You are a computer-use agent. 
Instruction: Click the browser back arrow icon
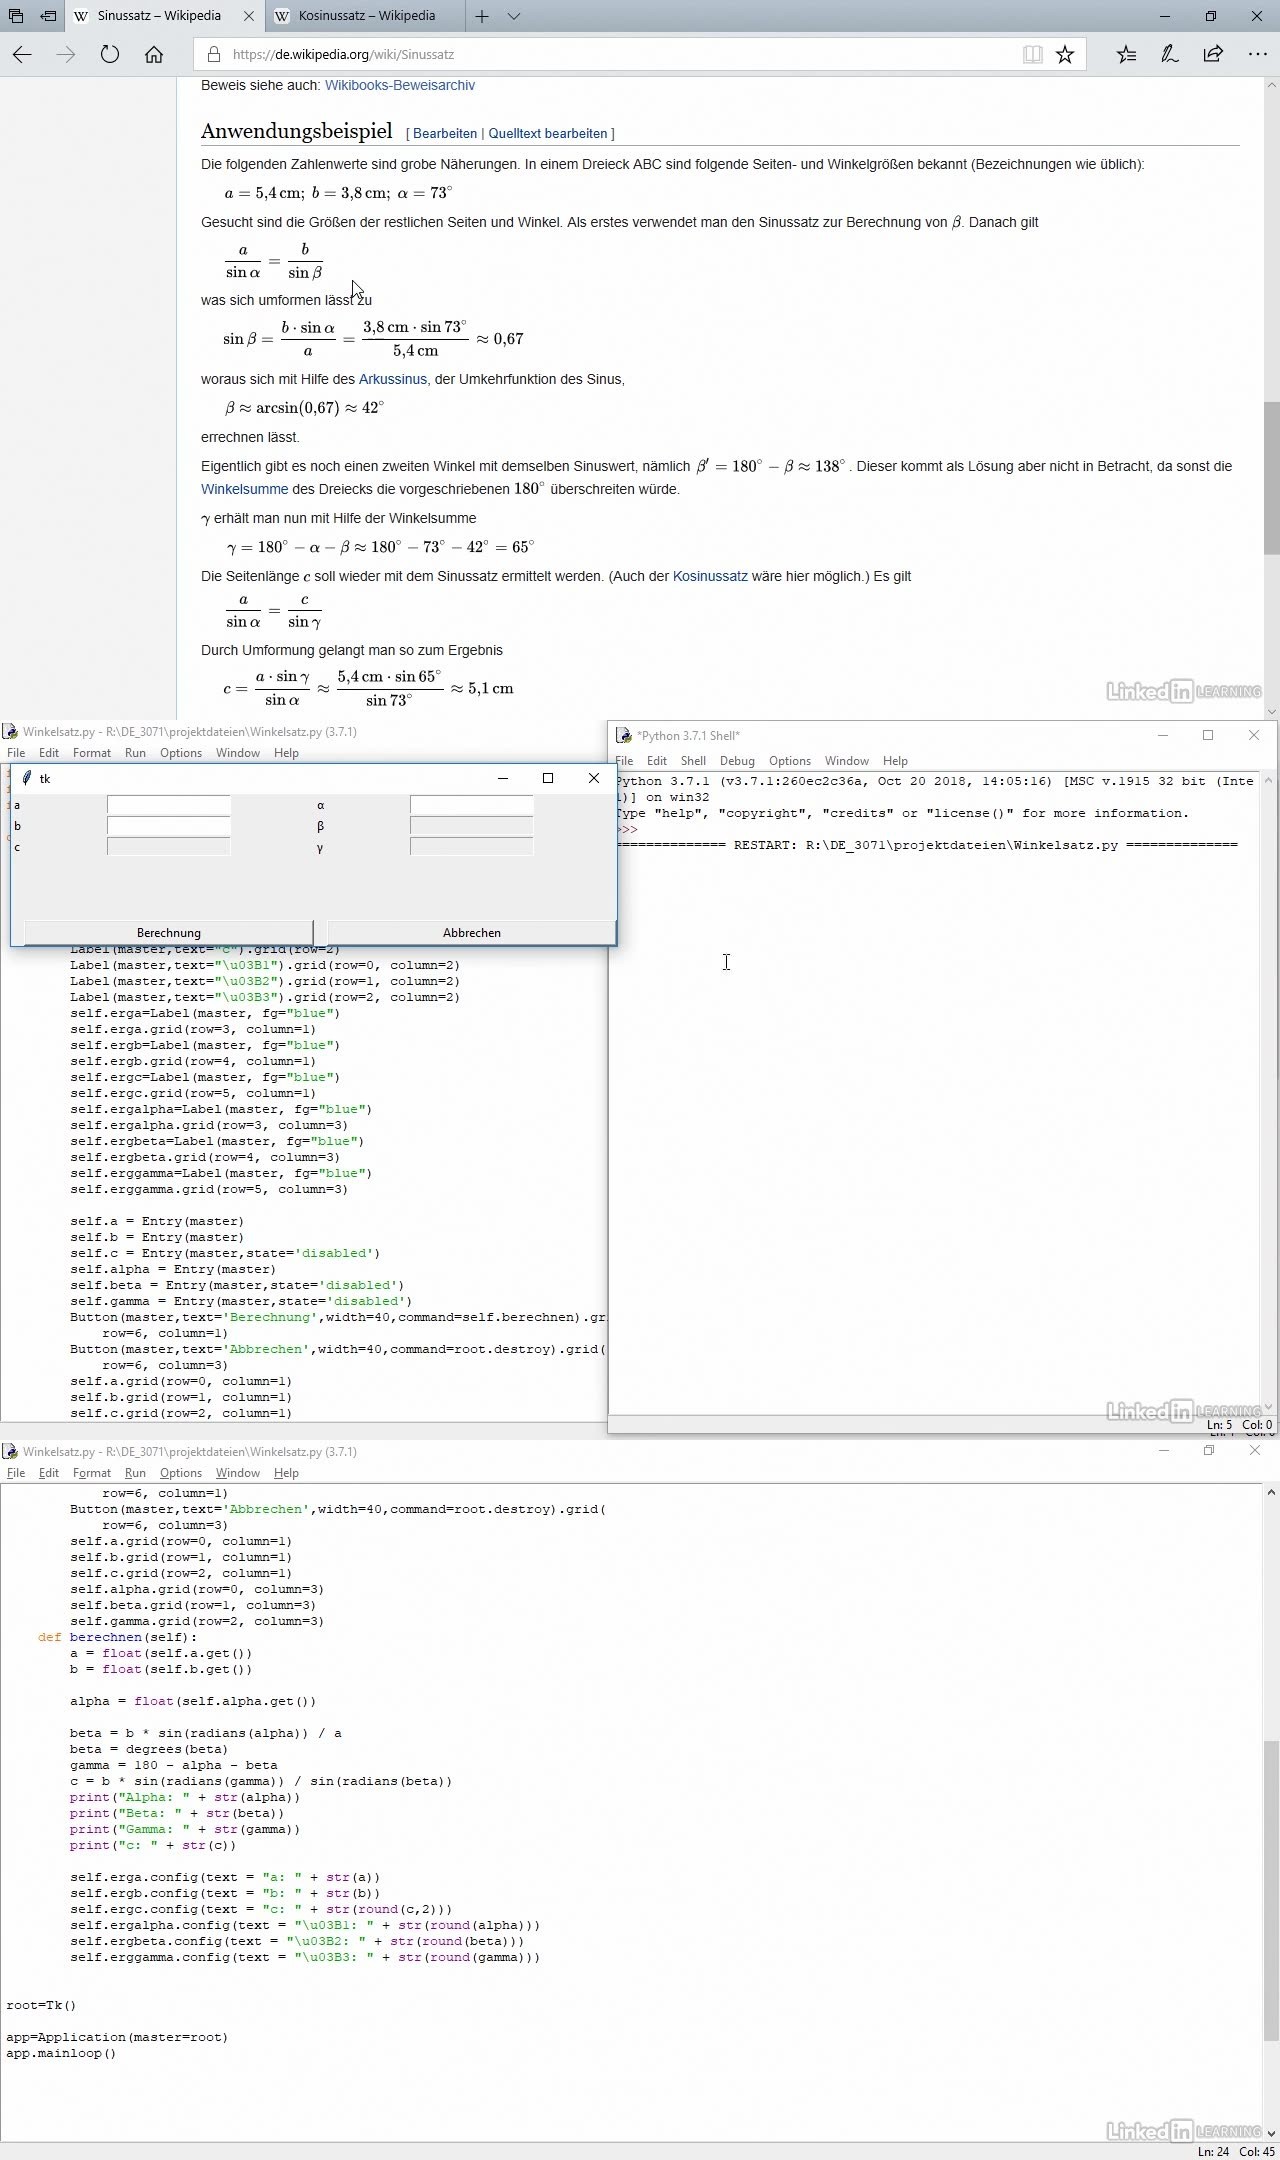pos(22,55)
